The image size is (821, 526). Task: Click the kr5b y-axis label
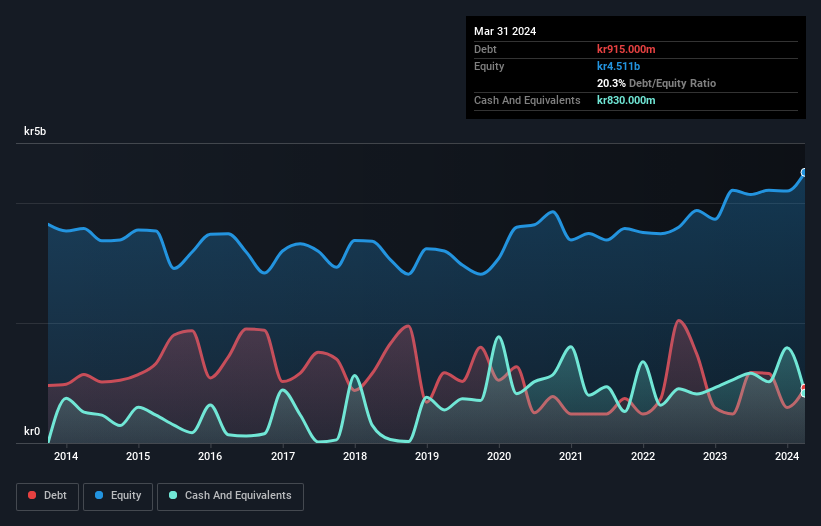click(x=35, y=131)
